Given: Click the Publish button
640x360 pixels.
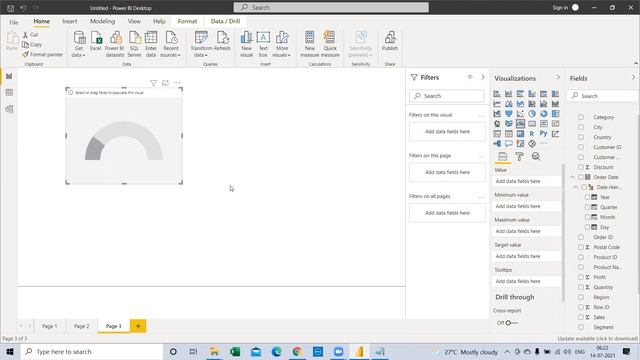Looking at the screenshot, I should click(x=390, y=41).
